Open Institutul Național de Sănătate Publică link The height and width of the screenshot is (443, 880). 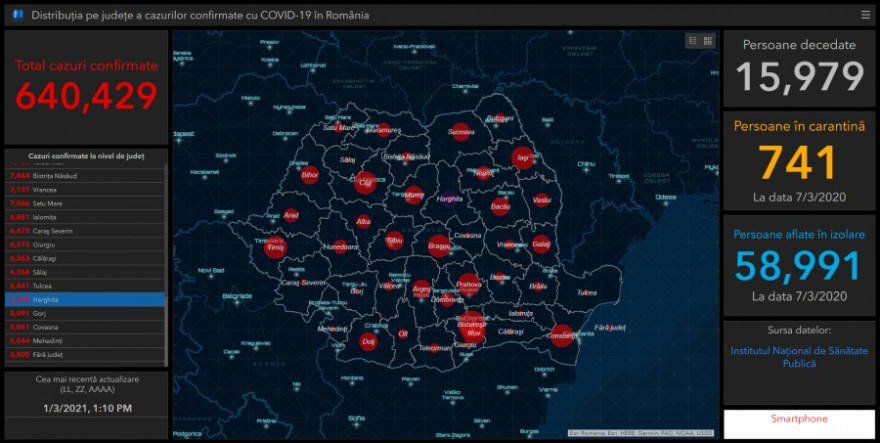(x=799, y=357)
